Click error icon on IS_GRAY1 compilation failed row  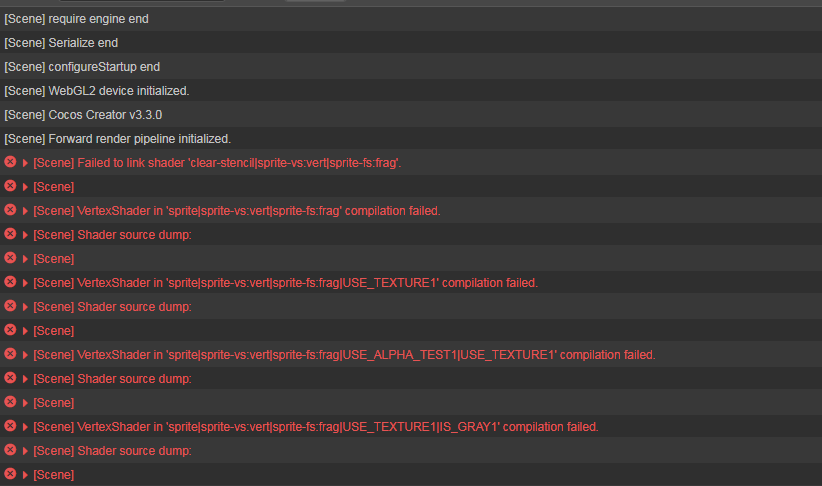(10, 426)
